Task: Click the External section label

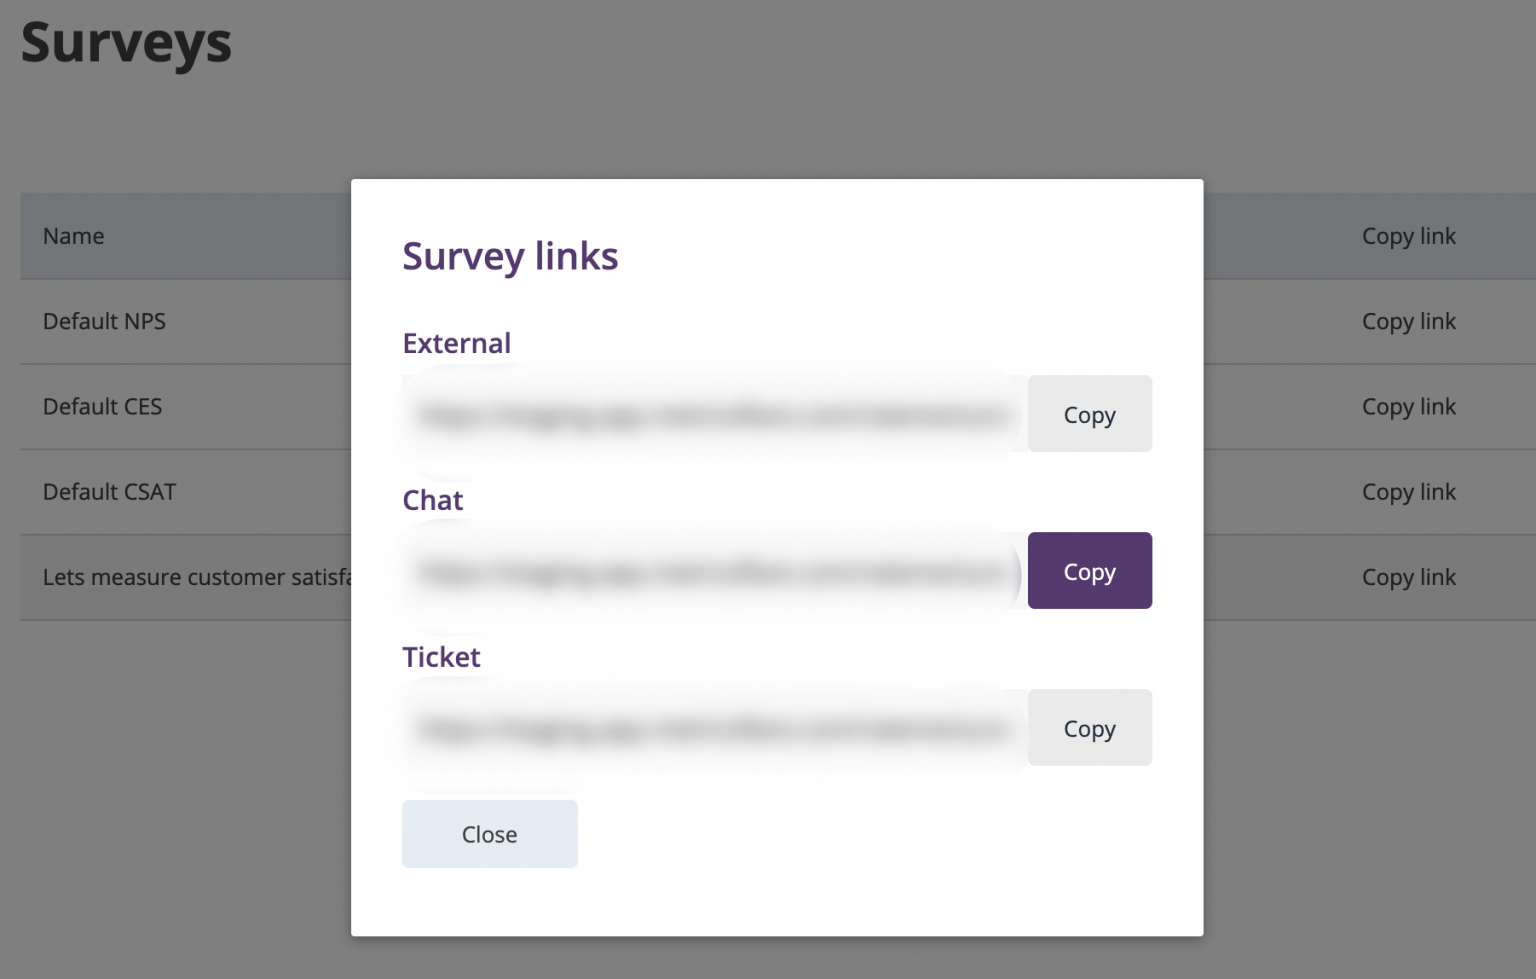Action: 456,342
